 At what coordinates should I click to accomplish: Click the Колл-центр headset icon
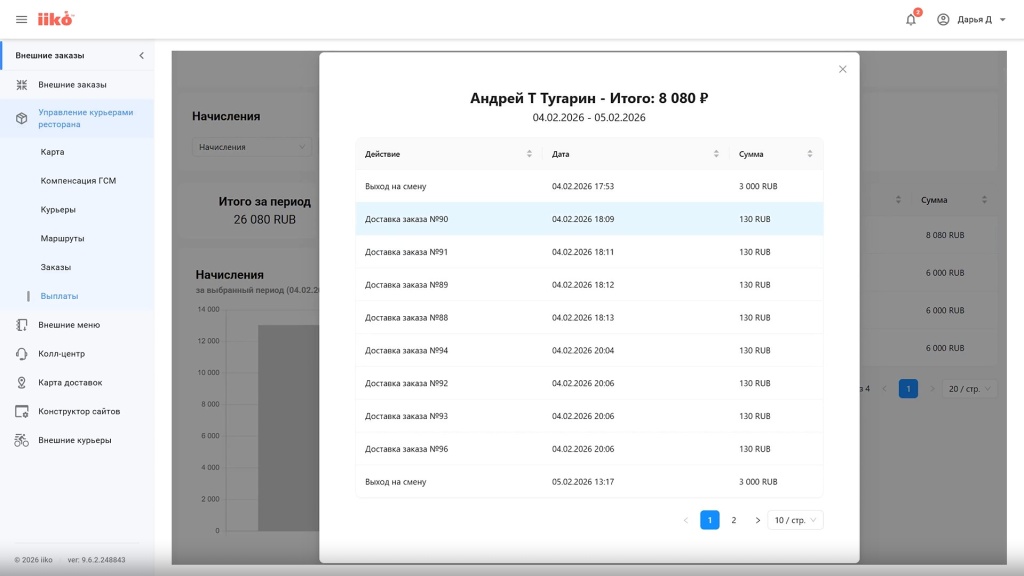click(x=22, y=354)
